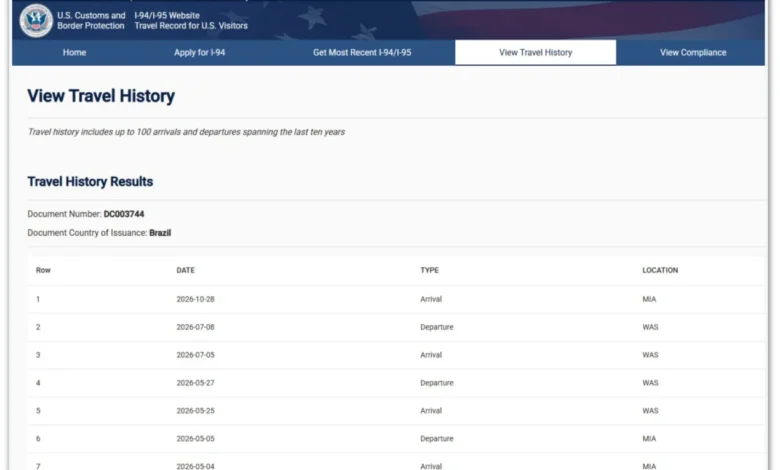Select Arrival type in row 3
Screen dimensions: 780x470
pyautogui.click(x=431, y=355)
